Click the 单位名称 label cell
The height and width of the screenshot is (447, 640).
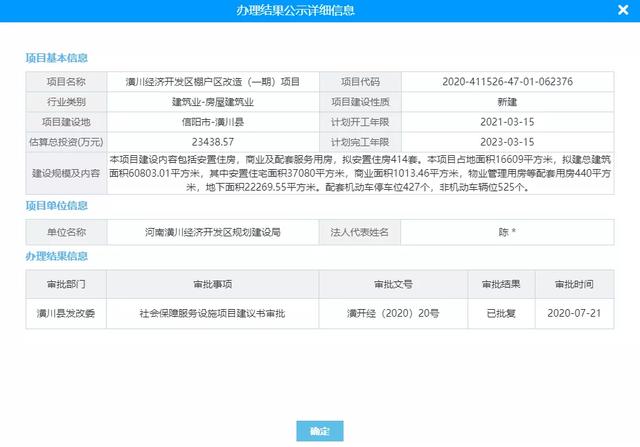click(66, 232)
